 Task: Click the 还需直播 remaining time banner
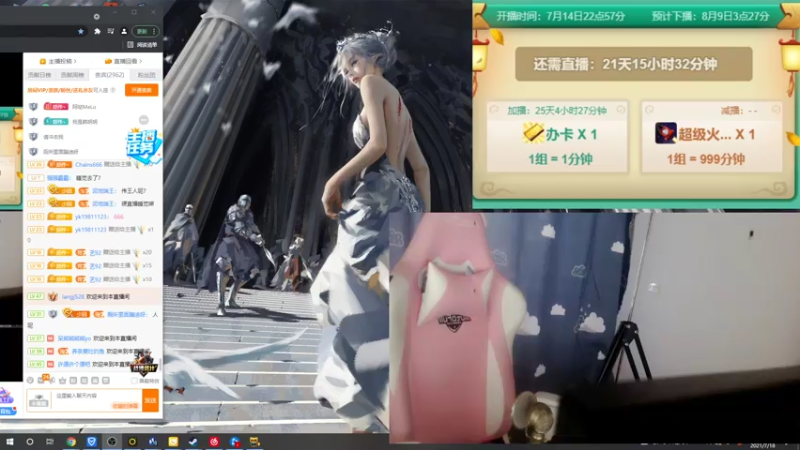pyautogui.click(x=634, y=64)
